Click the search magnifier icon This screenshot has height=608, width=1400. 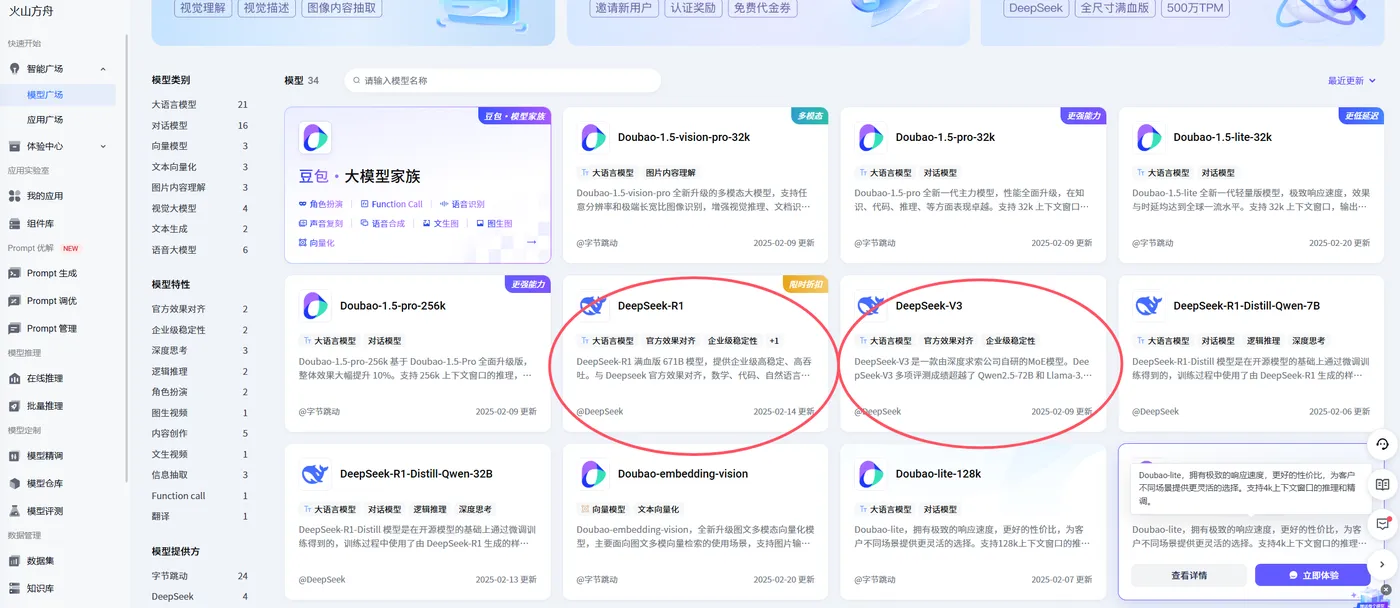pyautogui.click(x=356, y=80)
